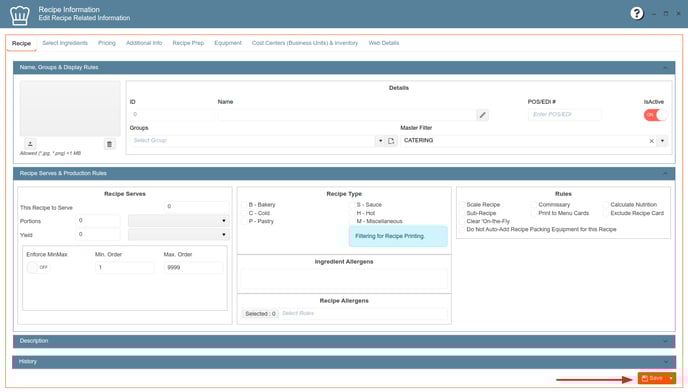Click the Select Rules allergens field
The height and width of the screenshot is (392, 688).
(363, 313)
